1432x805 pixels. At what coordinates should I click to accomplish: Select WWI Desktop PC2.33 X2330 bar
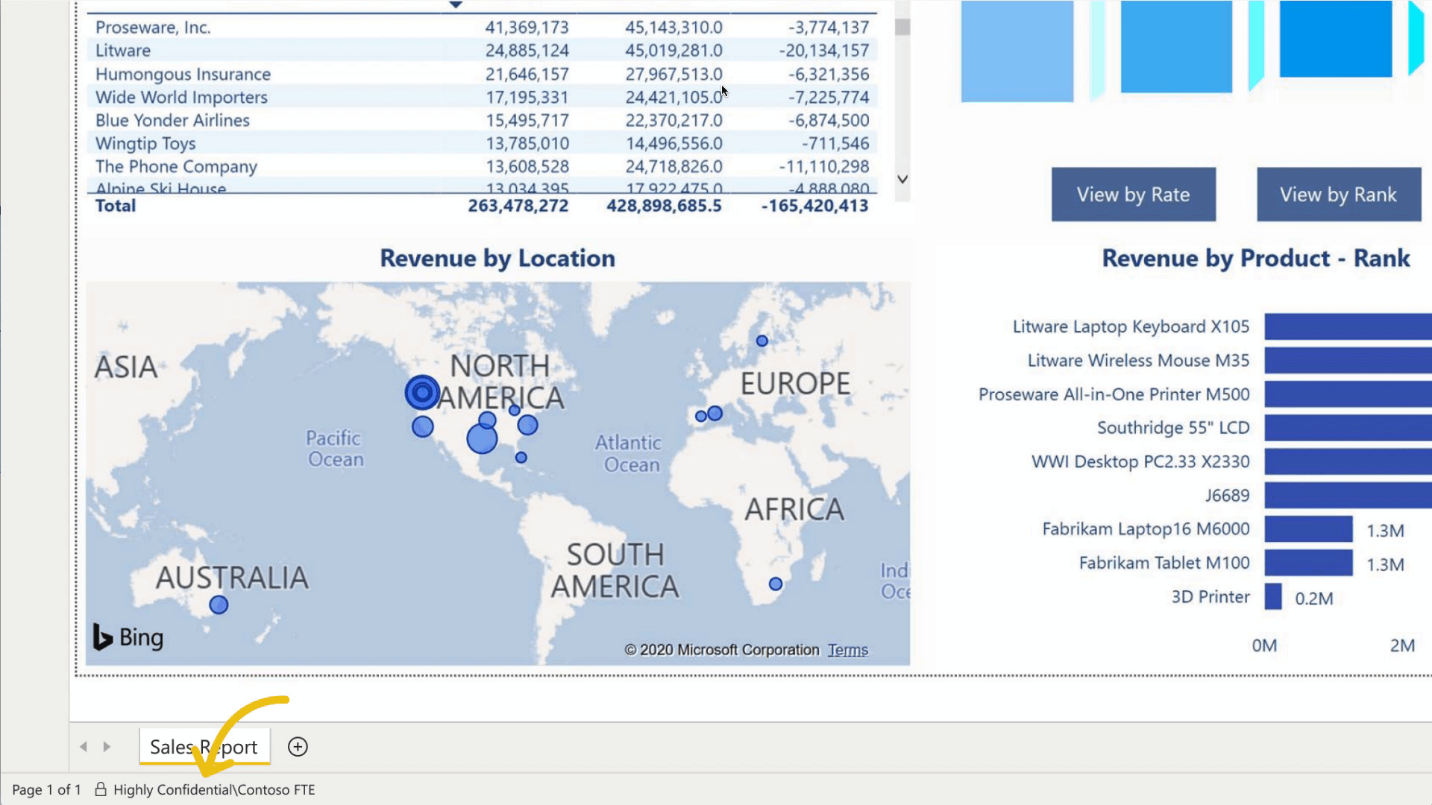1348,461
